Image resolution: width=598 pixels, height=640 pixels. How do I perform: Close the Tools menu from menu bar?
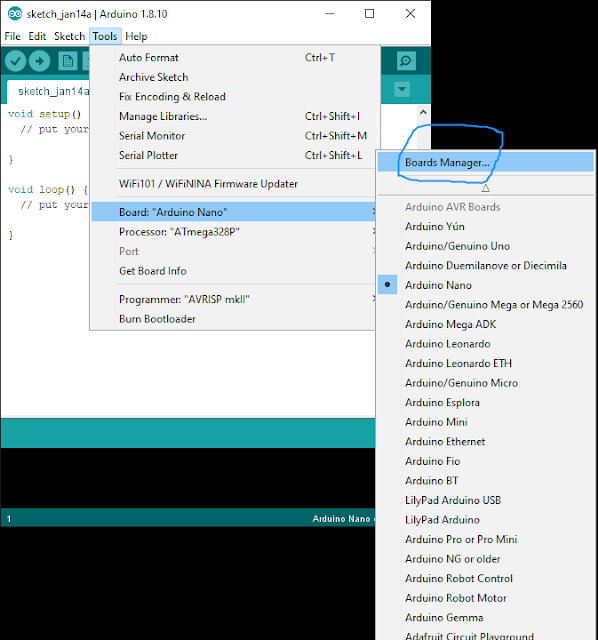105,36
